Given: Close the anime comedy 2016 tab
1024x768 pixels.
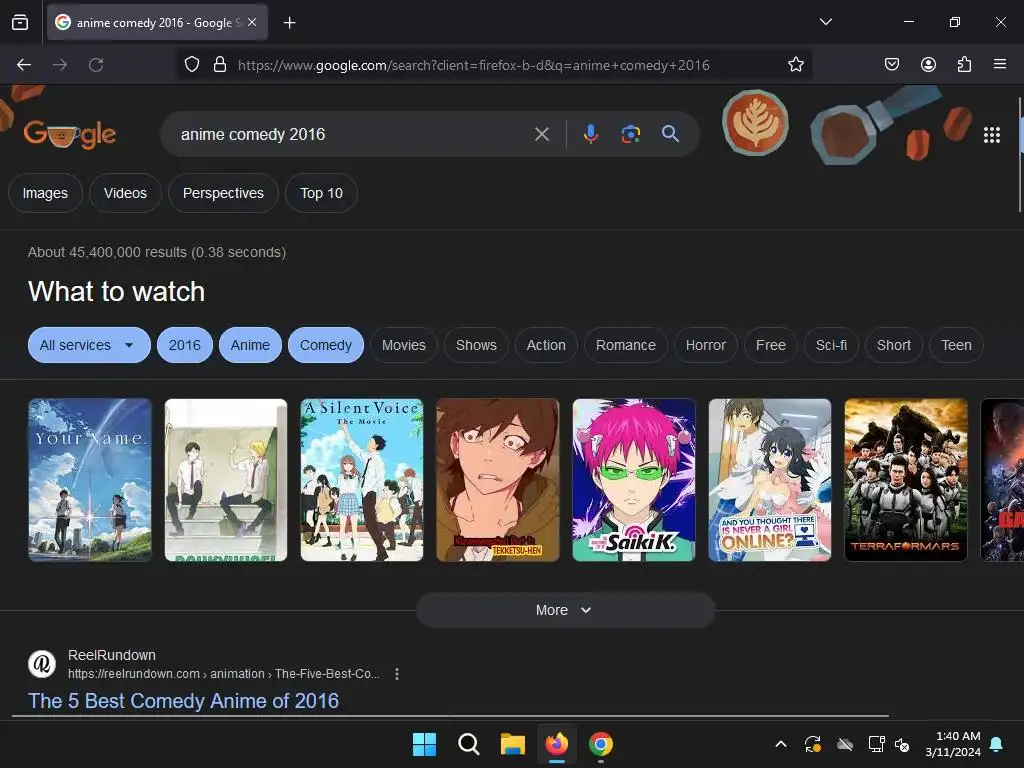Looking at the screenshot, I should point(252,22).
